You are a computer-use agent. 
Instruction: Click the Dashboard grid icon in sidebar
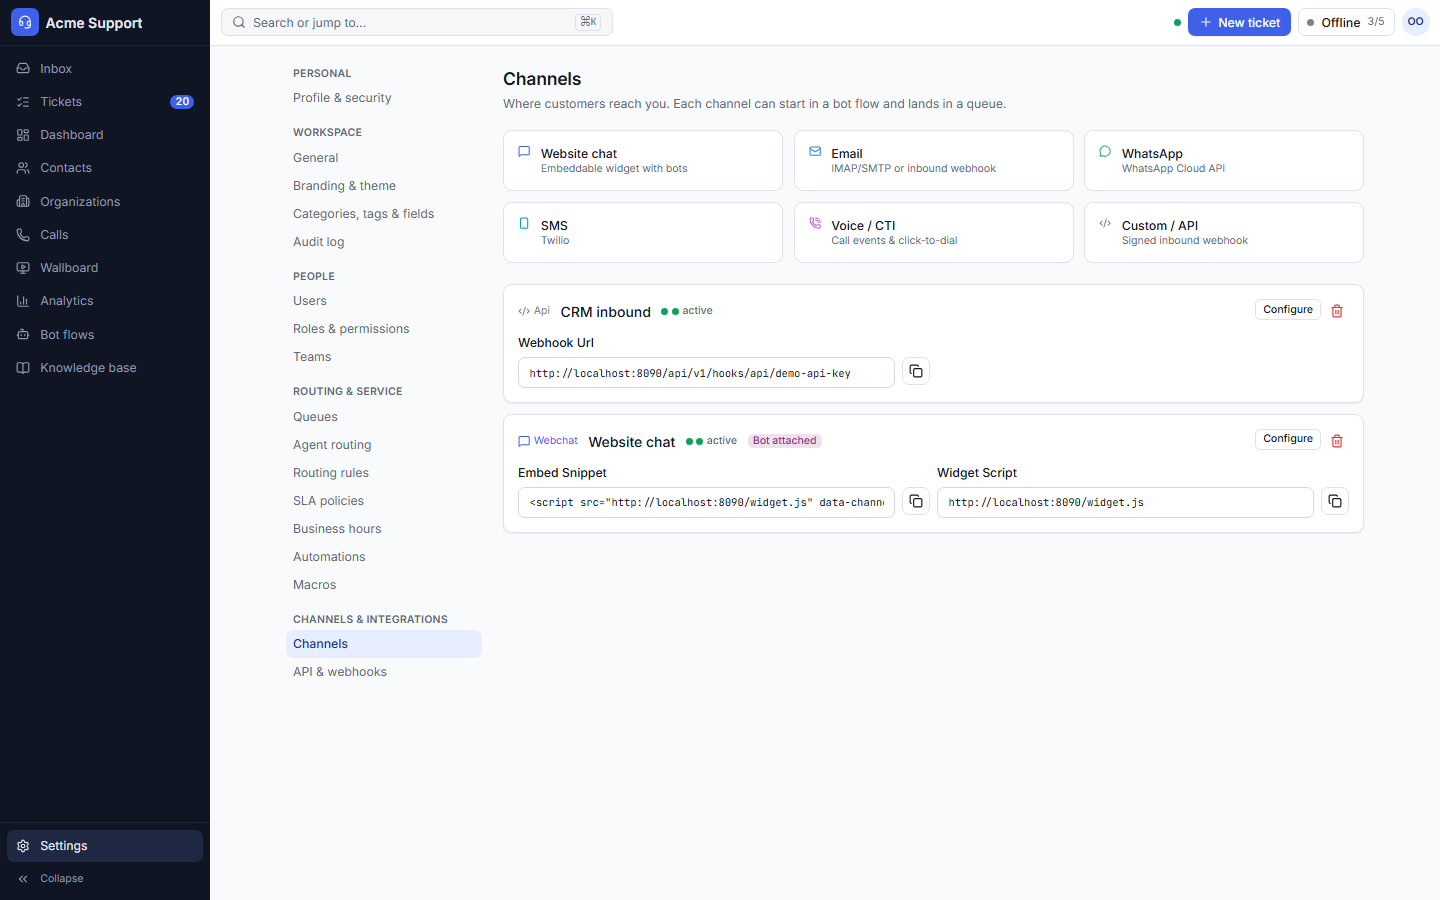coord(23,135)
